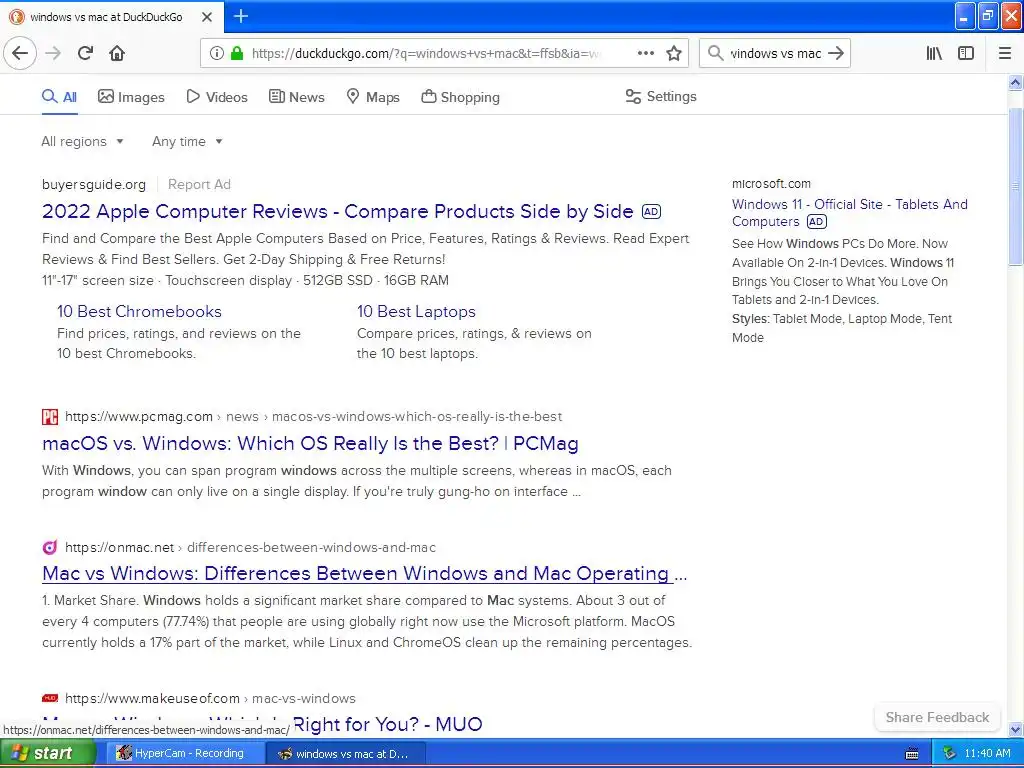Open the Shopping search tab
The image size is (1024, 768).
(x=460, y=97)
